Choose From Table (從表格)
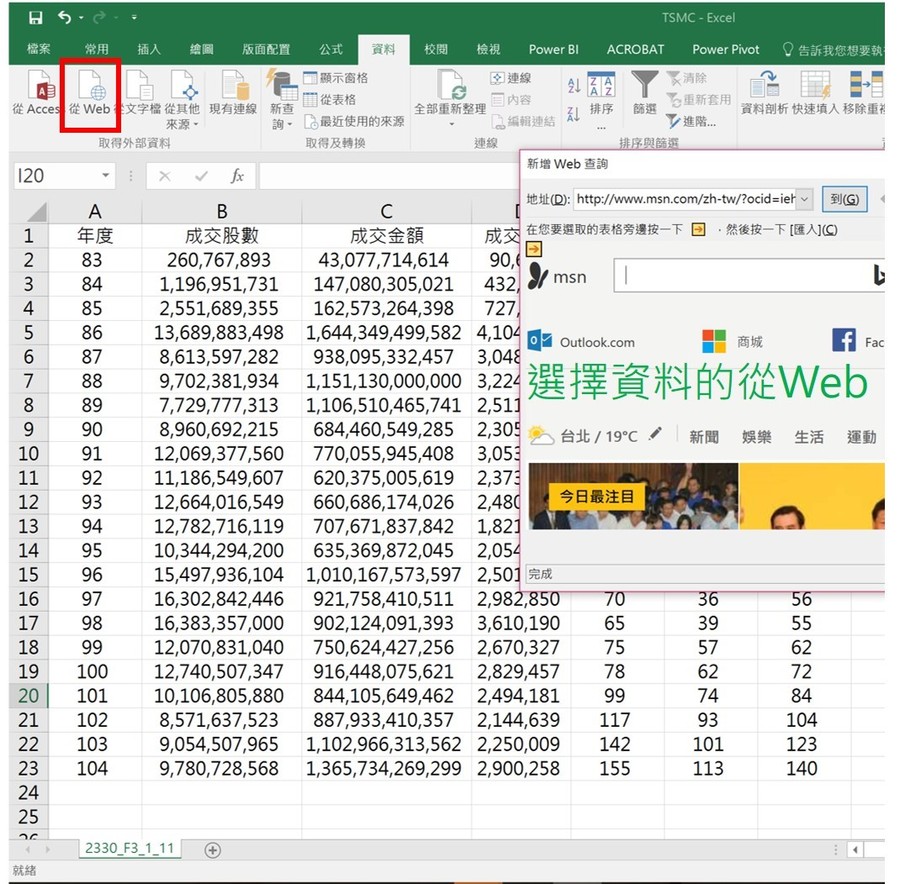900x884 pixels. pyautogui.click(x=330, y=99)
